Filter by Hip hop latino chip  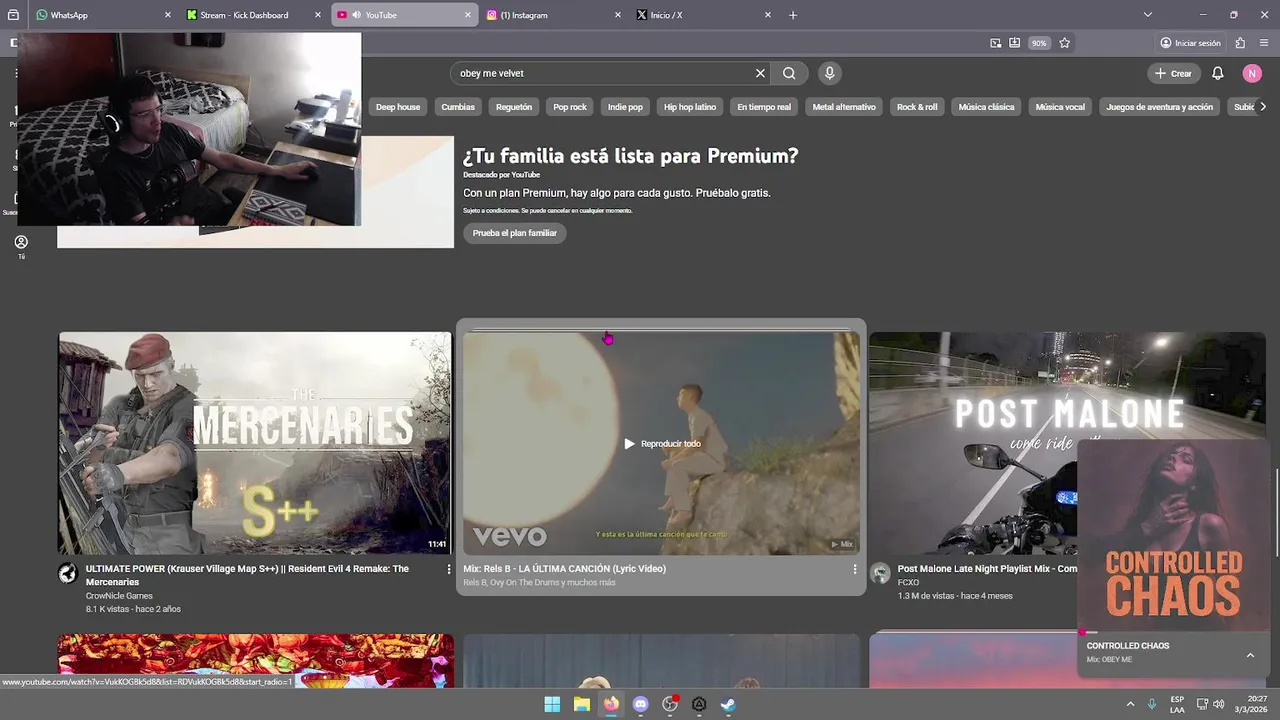pyautogui.click(x=690, y=107)
